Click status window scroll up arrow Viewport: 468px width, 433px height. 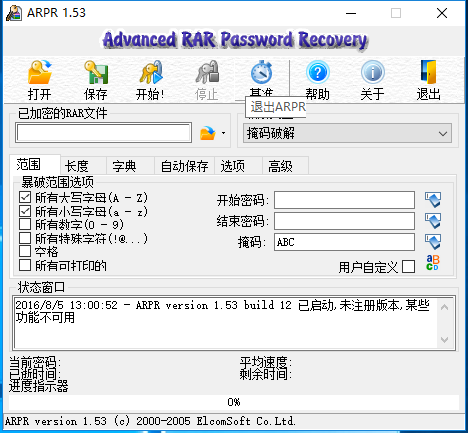[444, 307]
